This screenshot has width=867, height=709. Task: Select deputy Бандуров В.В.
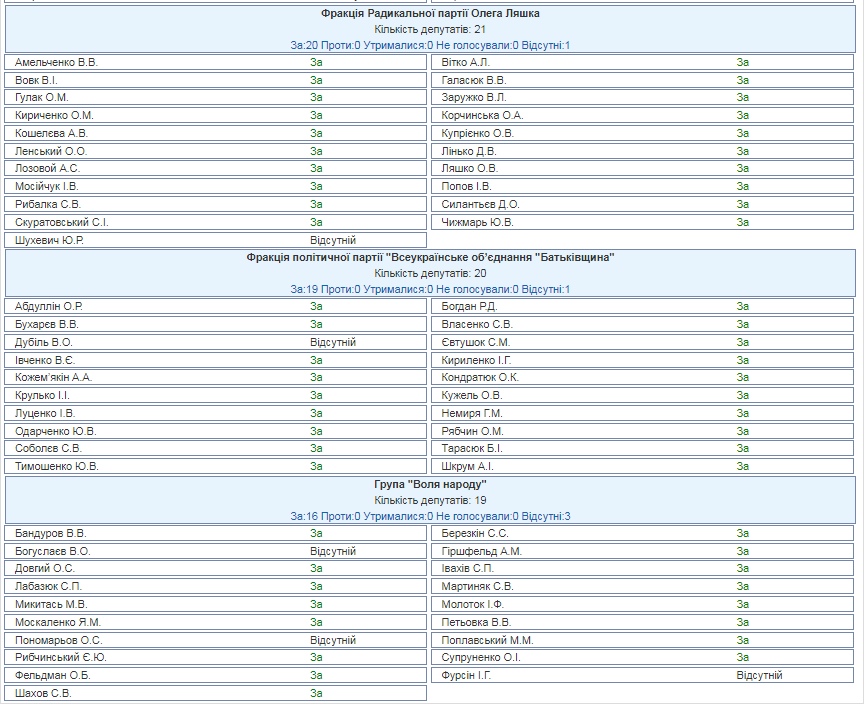point(50,534)
